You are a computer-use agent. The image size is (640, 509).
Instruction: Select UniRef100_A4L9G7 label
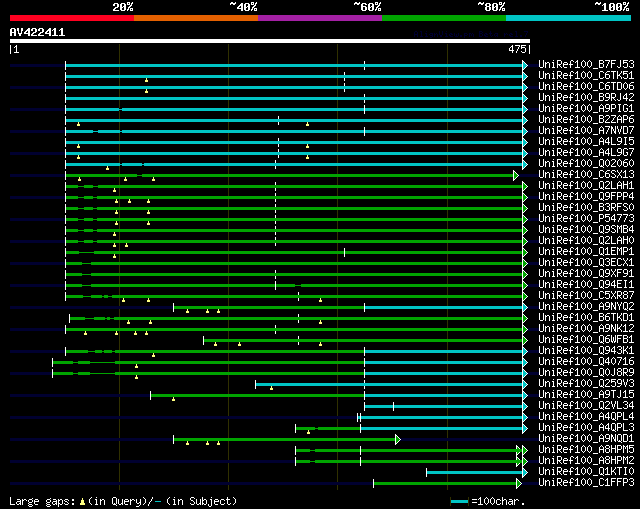click(x=586, y=153)
